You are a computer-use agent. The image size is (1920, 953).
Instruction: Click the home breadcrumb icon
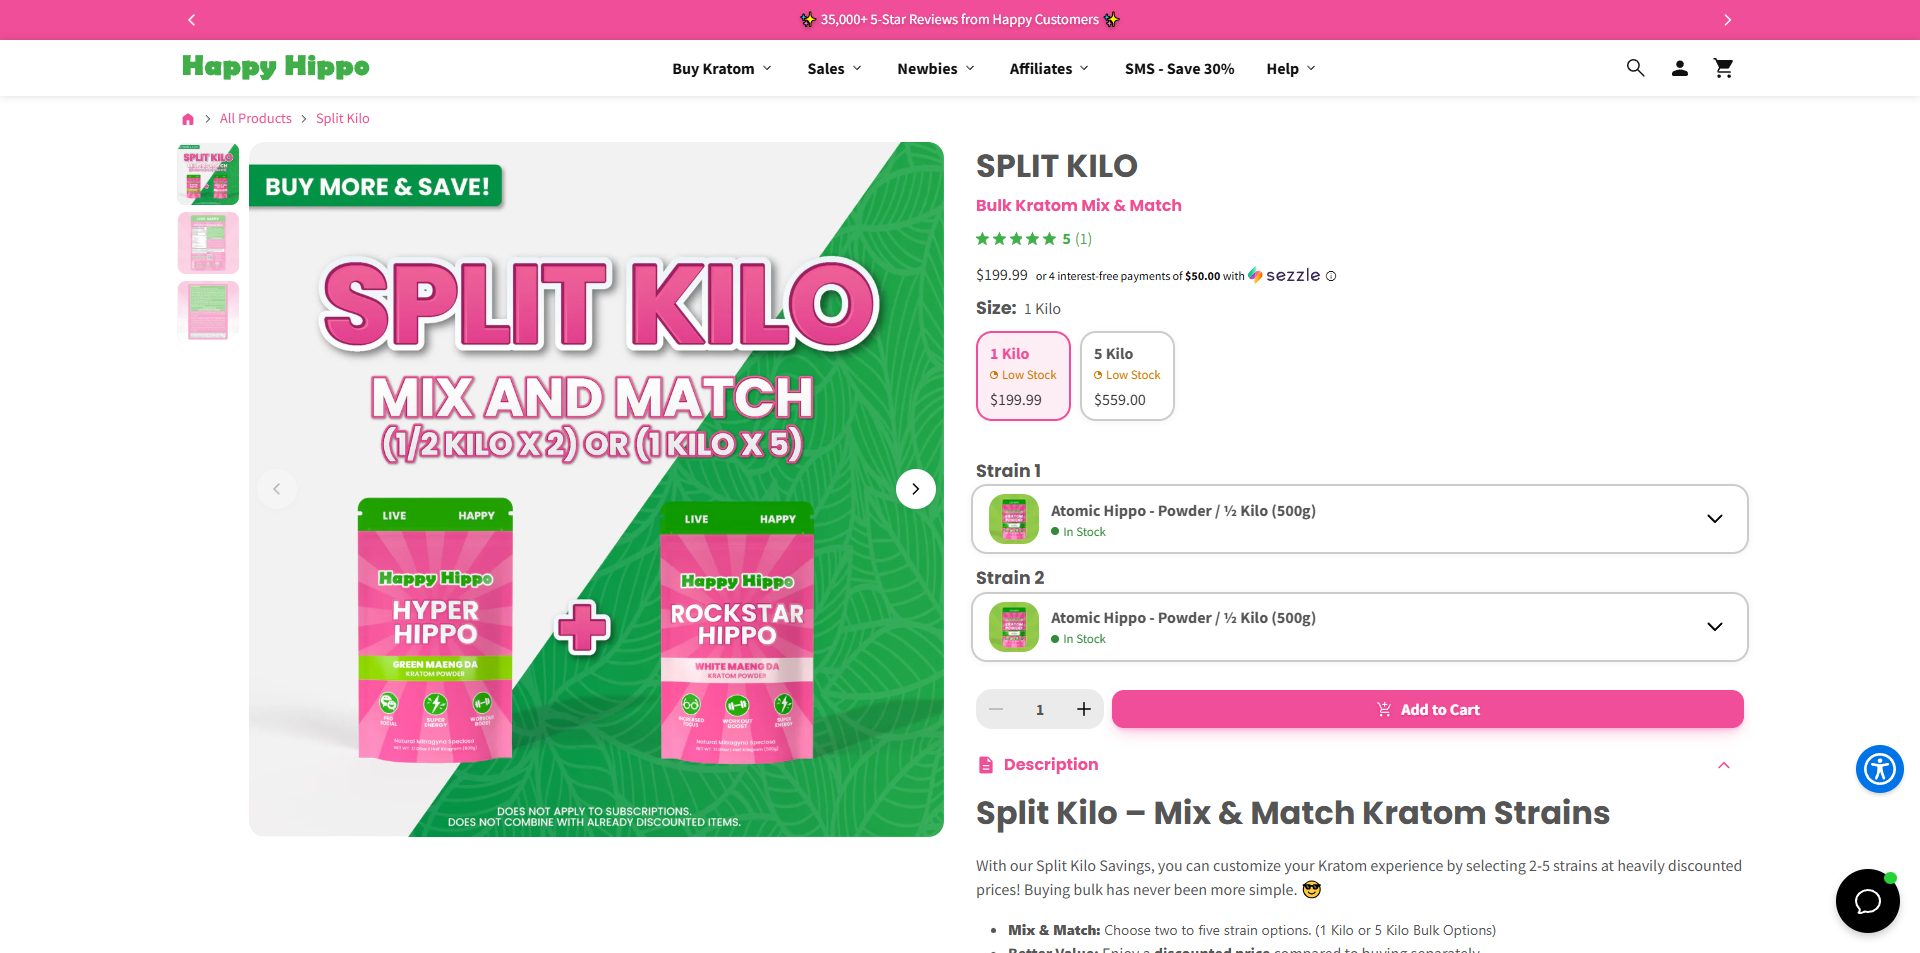(188, 119)
